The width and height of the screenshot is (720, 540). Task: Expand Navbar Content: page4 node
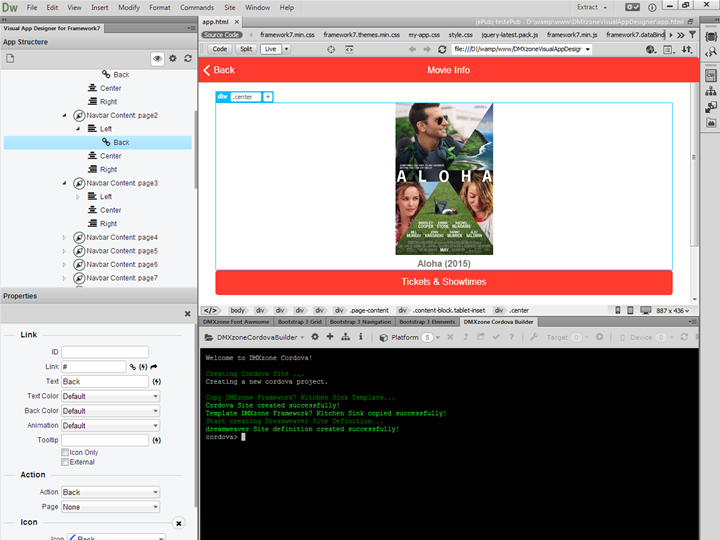(64, 238)
